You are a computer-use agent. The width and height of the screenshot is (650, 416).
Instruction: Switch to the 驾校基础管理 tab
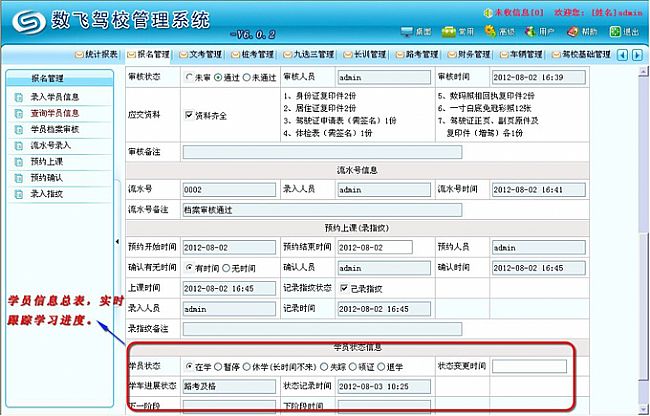pos(582,54)
